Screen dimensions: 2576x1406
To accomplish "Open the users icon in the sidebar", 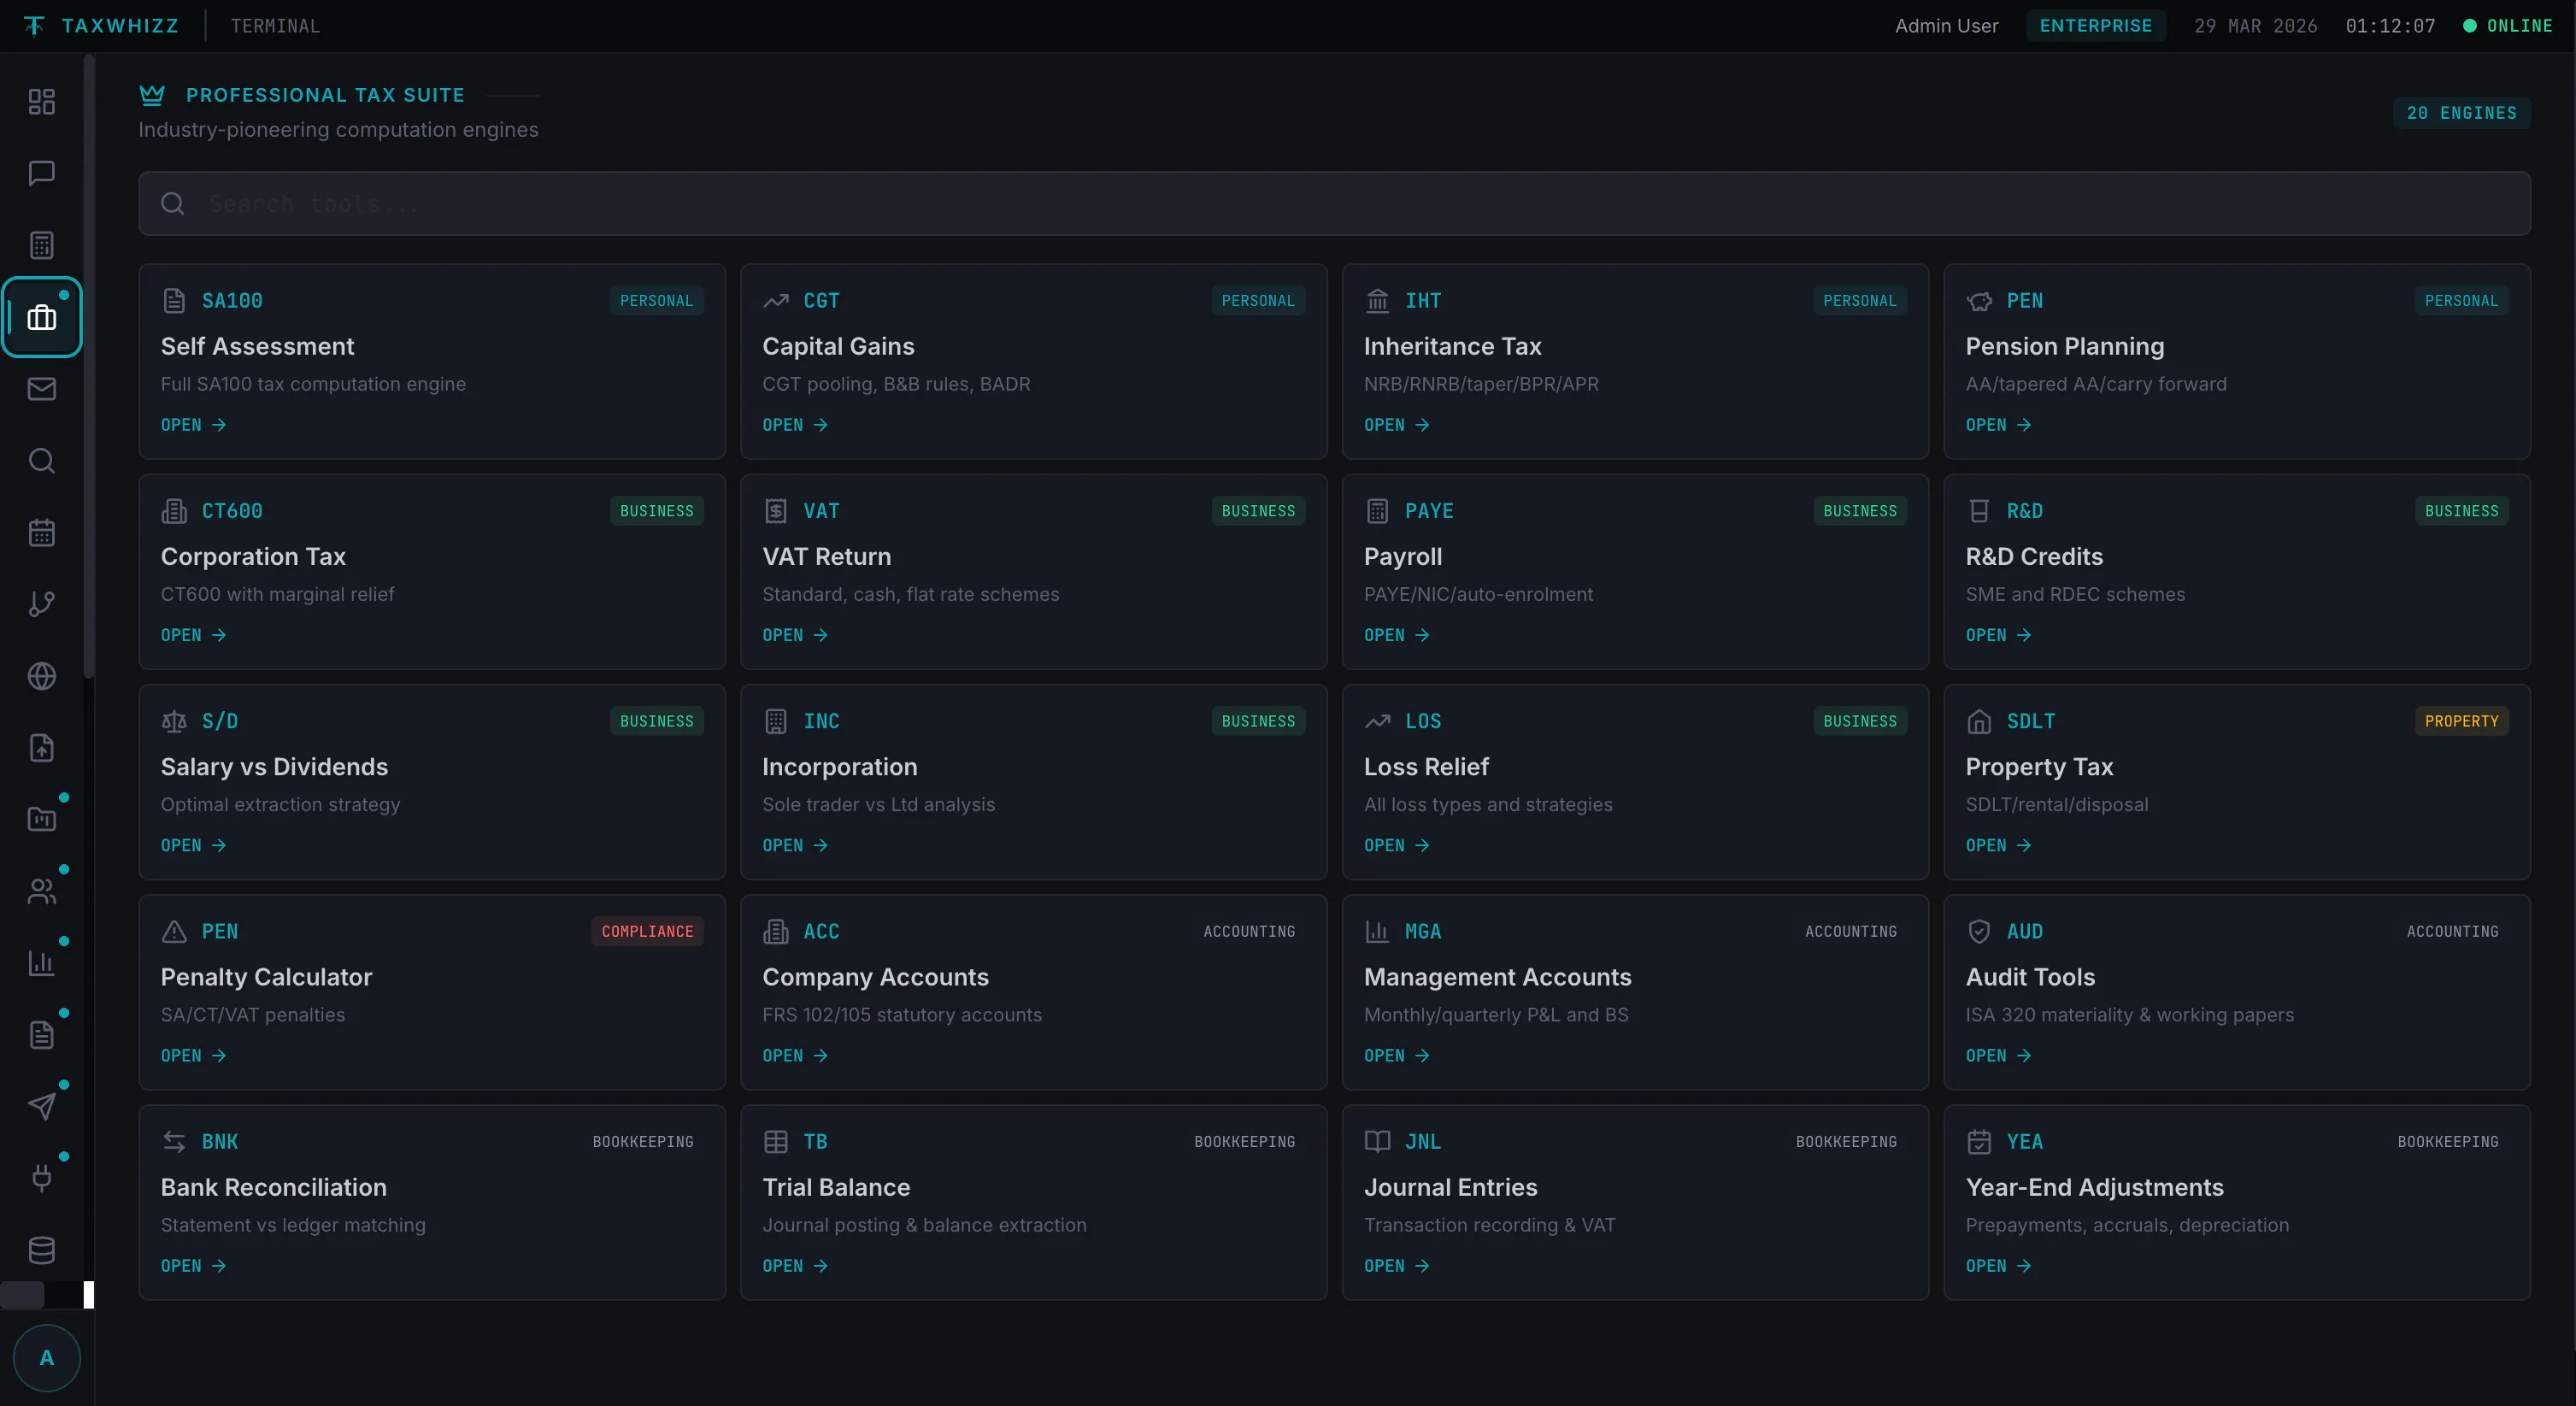I will (41, 891).
